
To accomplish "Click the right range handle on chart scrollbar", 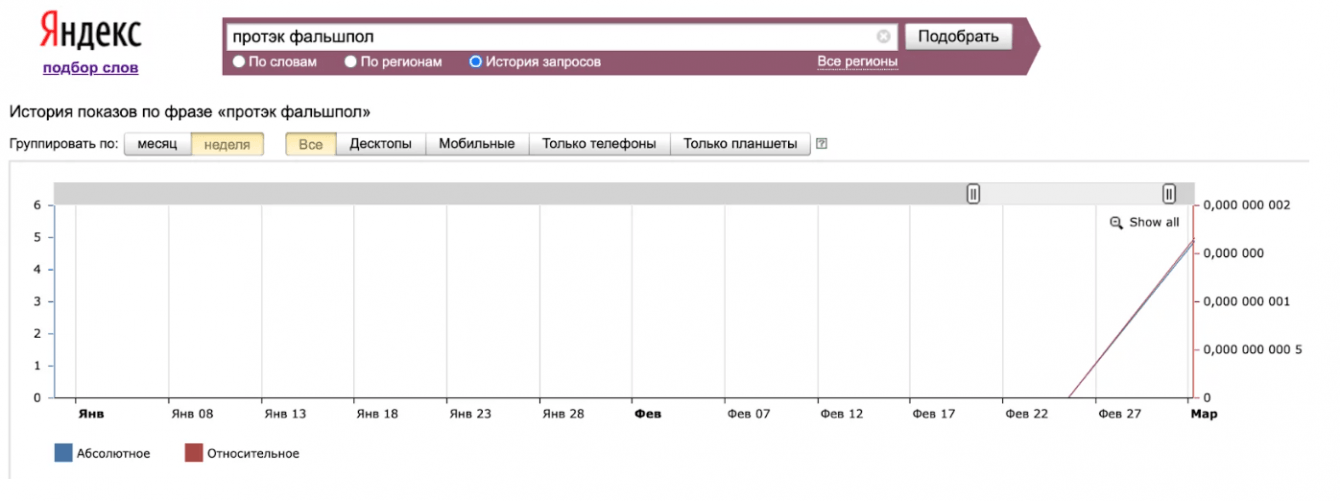I will tap(1169, 194).
